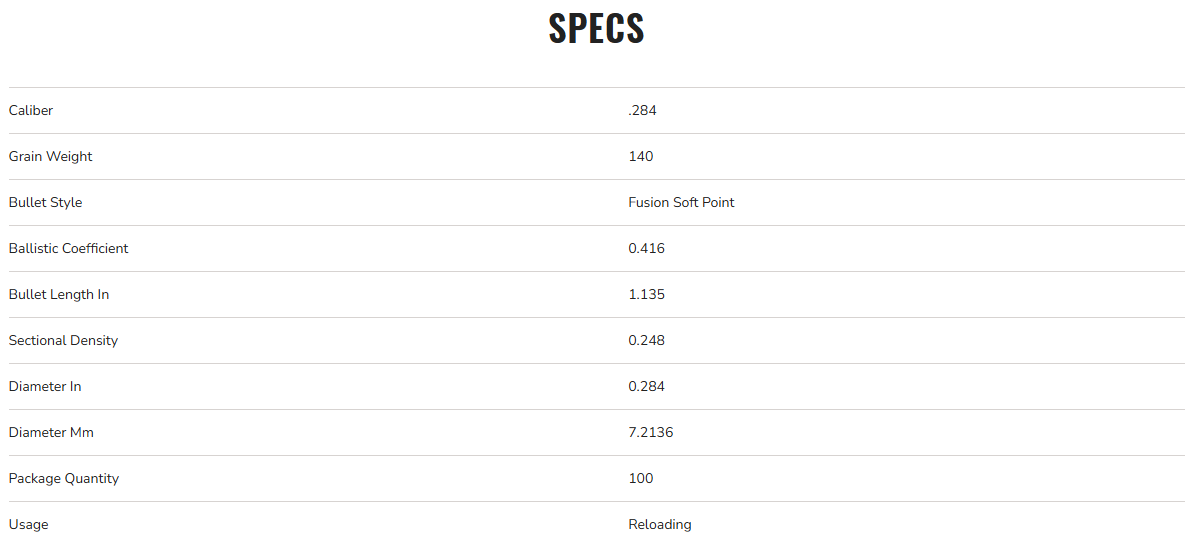Screen dimensions: 1196x547
Task: Click the SPECS heading
Action: [597, 29]
